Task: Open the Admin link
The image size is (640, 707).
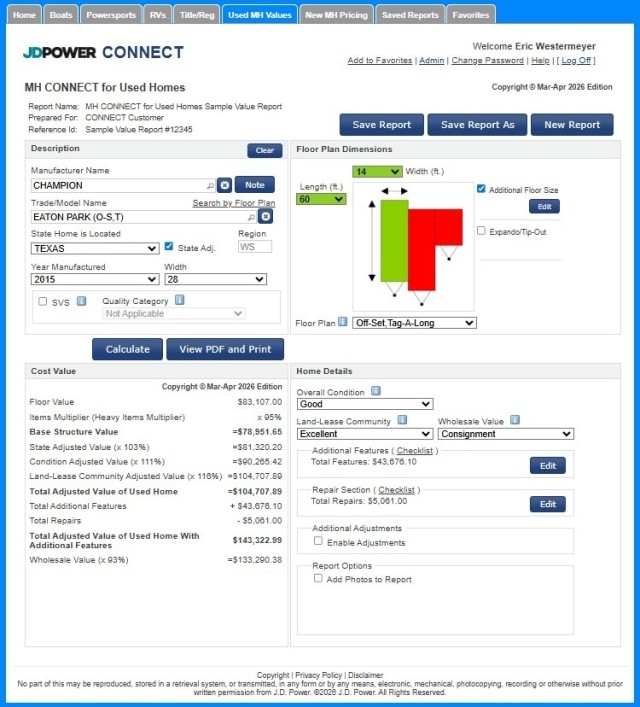Action: click(x=432, y=60)
